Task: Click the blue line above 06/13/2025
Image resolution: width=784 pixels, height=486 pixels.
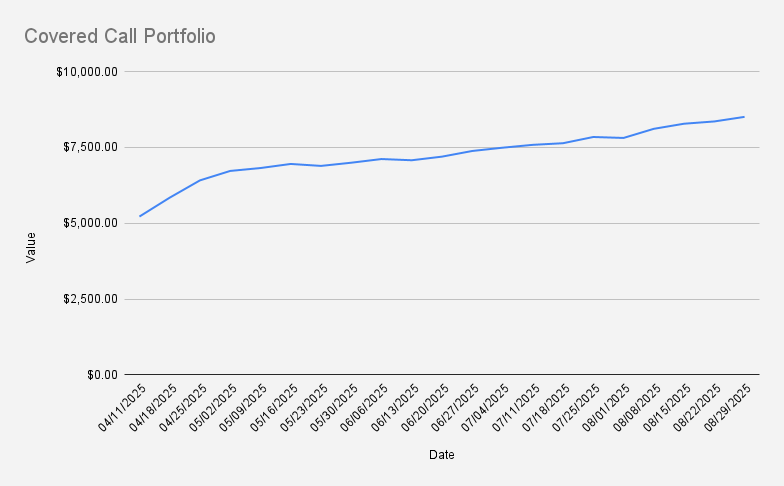Action: pyautogui.click(x=412, y=160)
